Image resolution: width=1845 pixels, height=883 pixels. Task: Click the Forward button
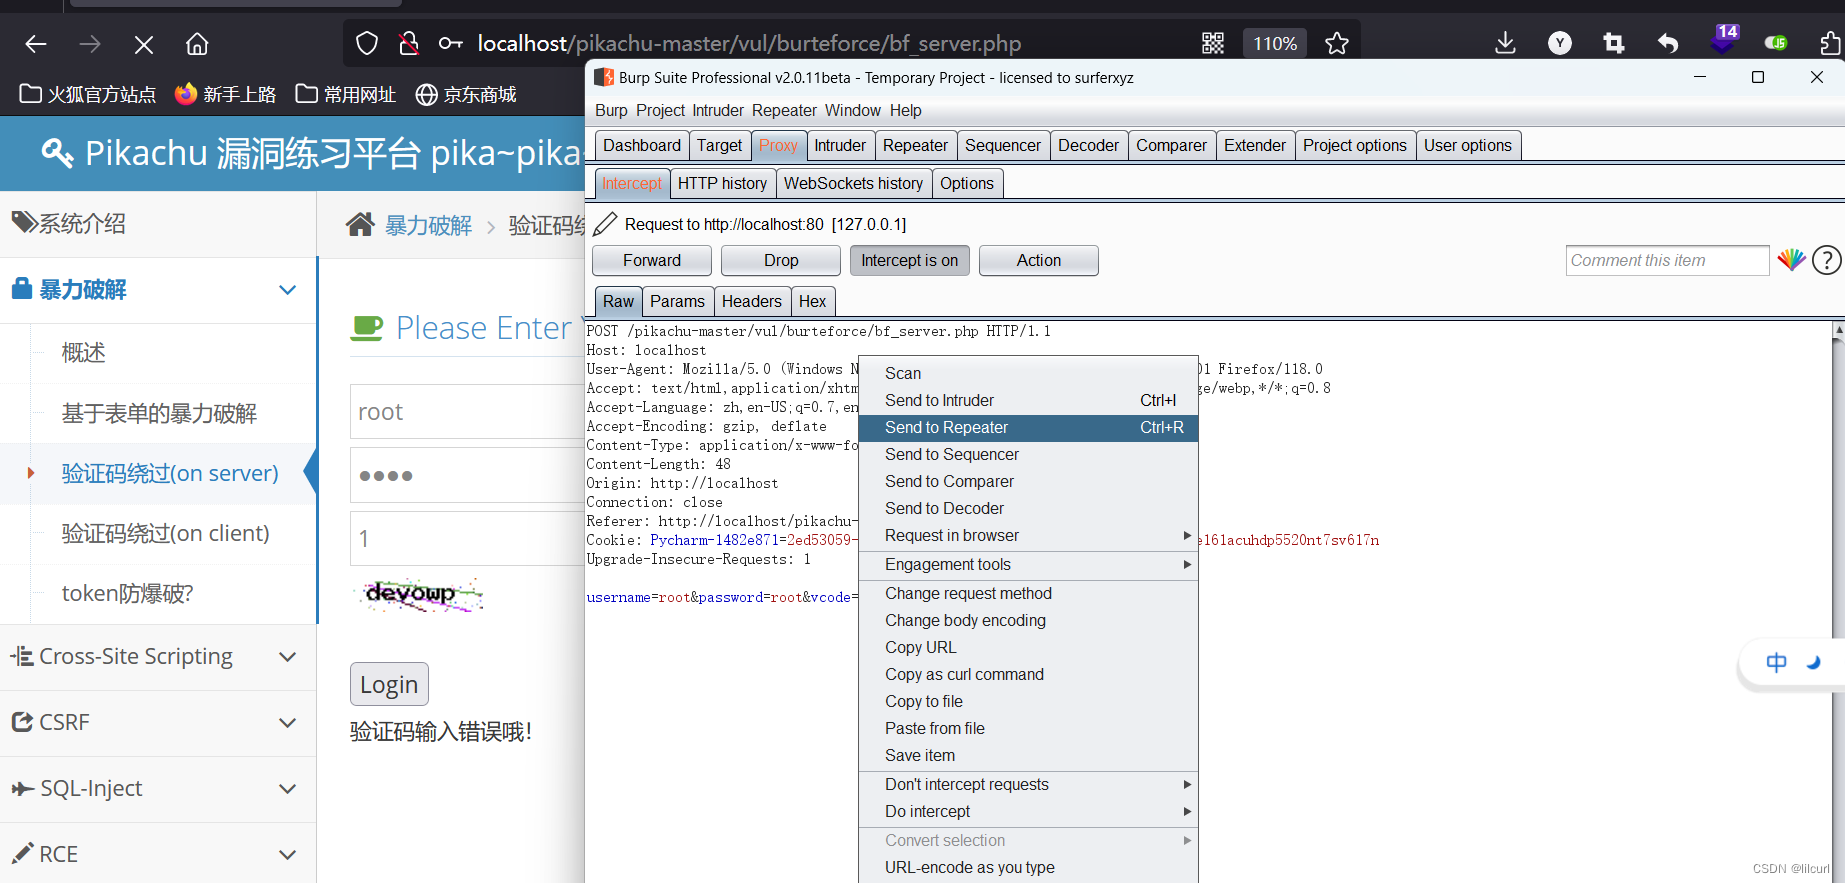tap(652, 260)
